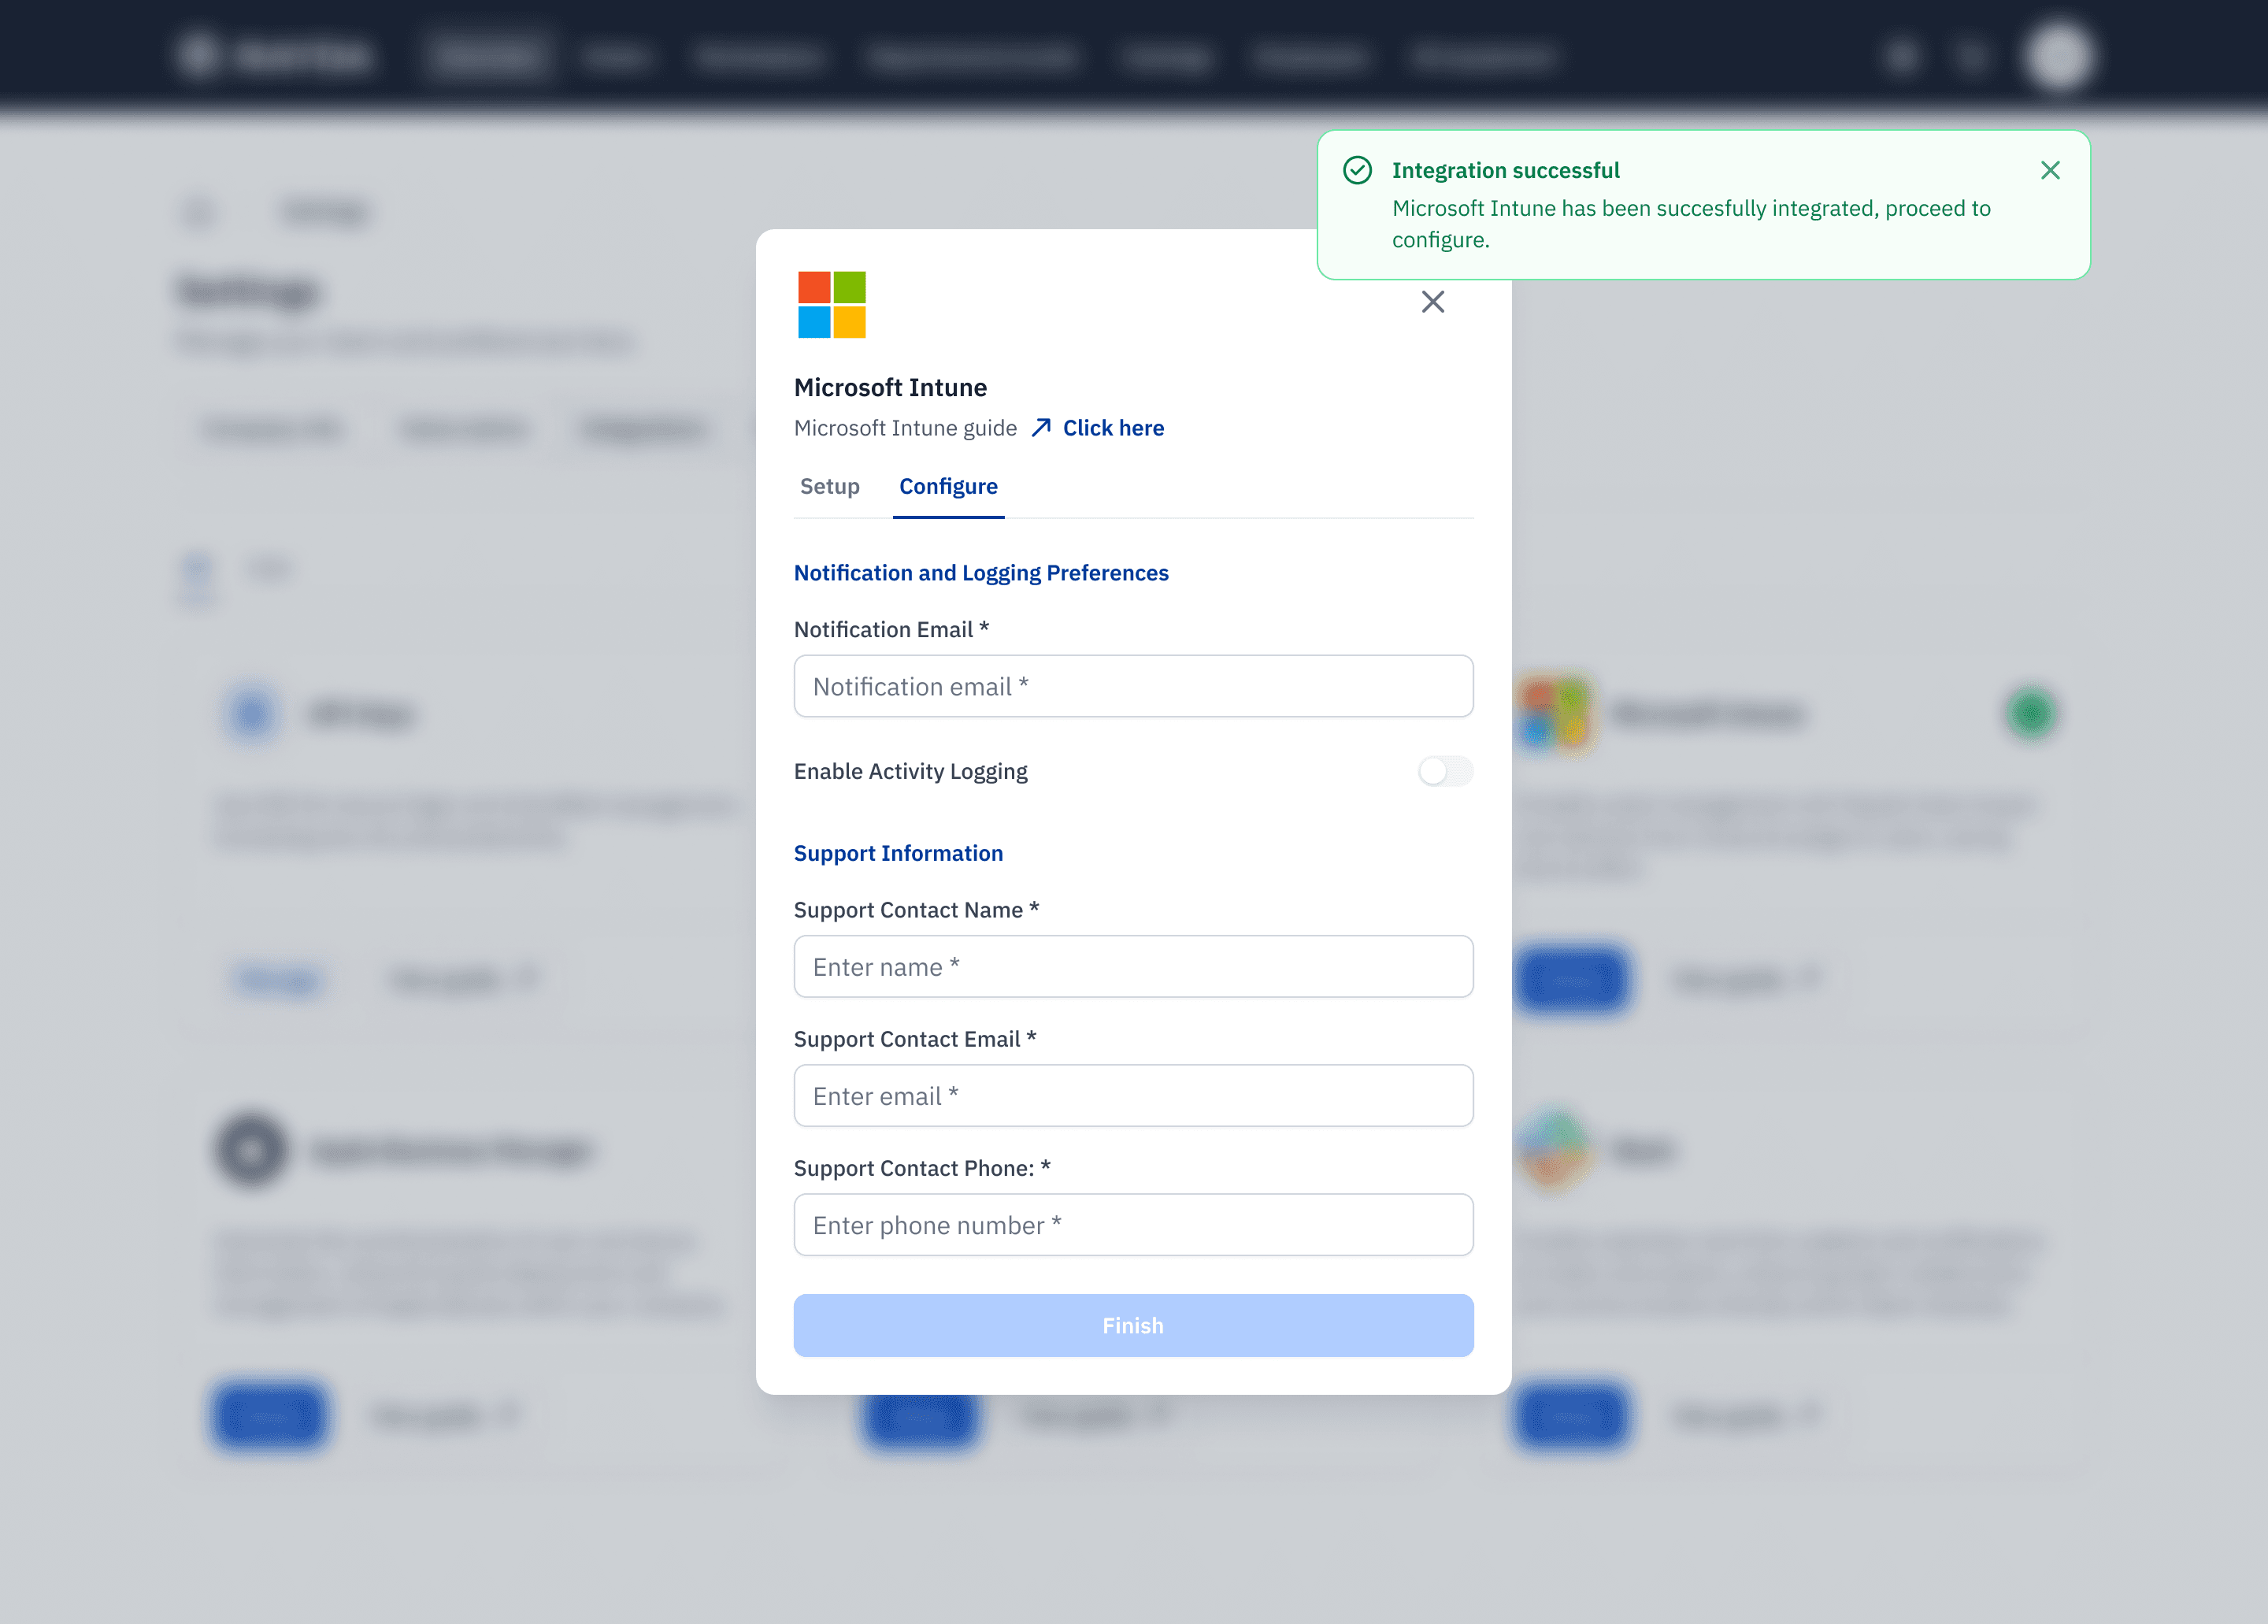Click dark circular icon on bottom-left card
This screenshot has width=2268, height=1624.
point(251,1149)
